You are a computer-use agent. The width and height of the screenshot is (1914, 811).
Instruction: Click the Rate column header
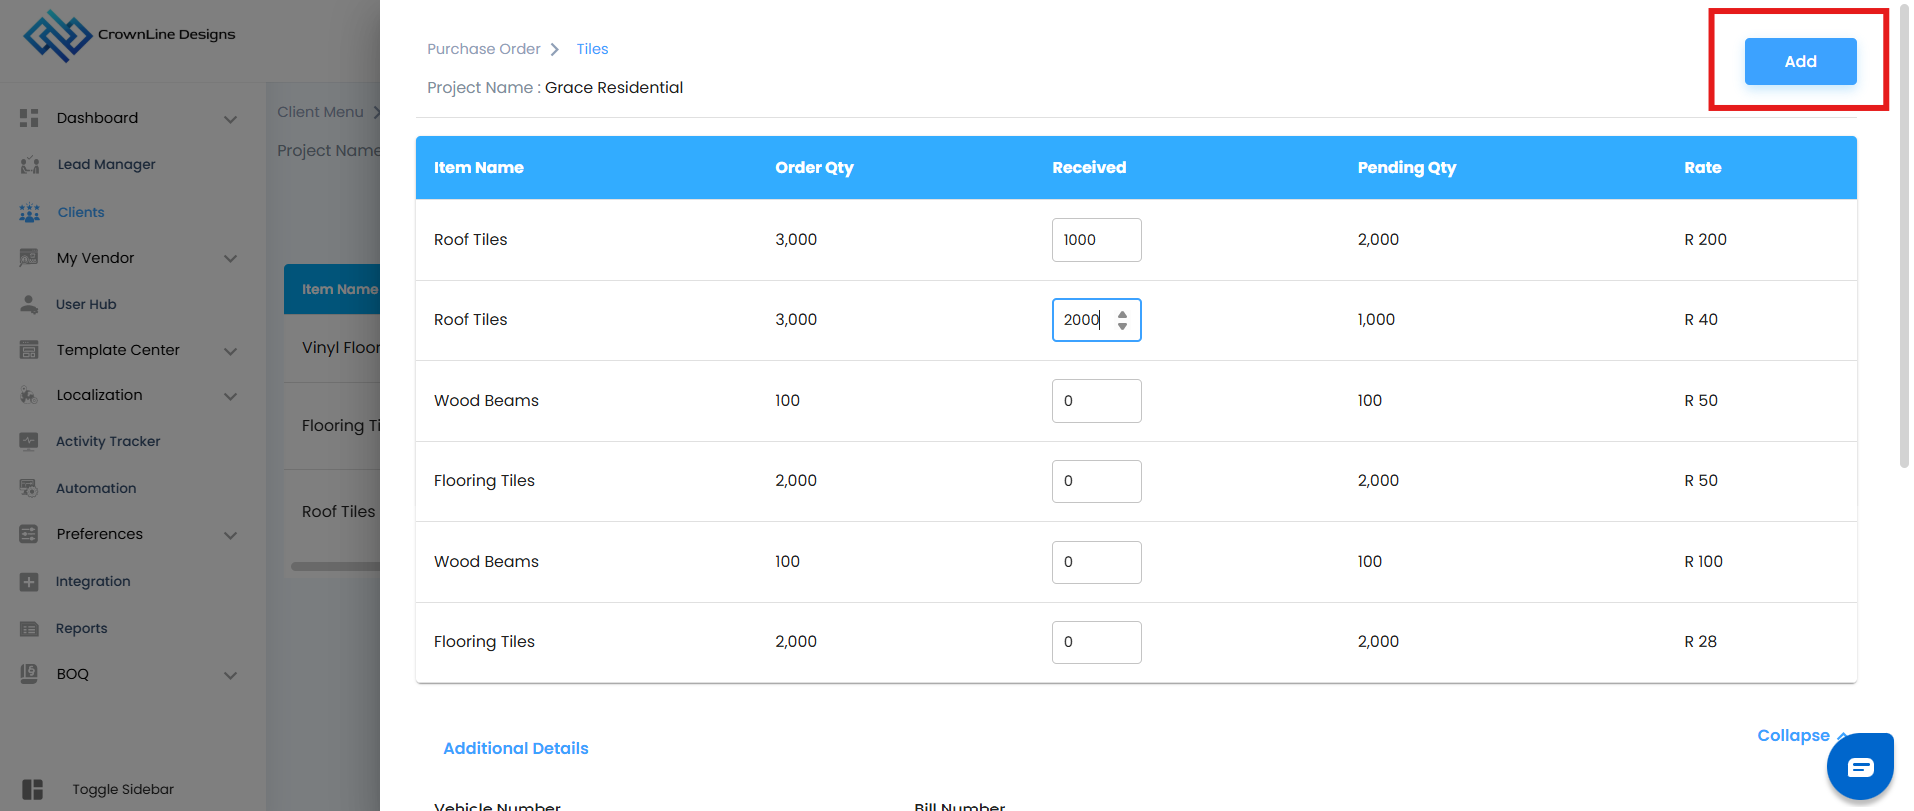pos(1702,168)
